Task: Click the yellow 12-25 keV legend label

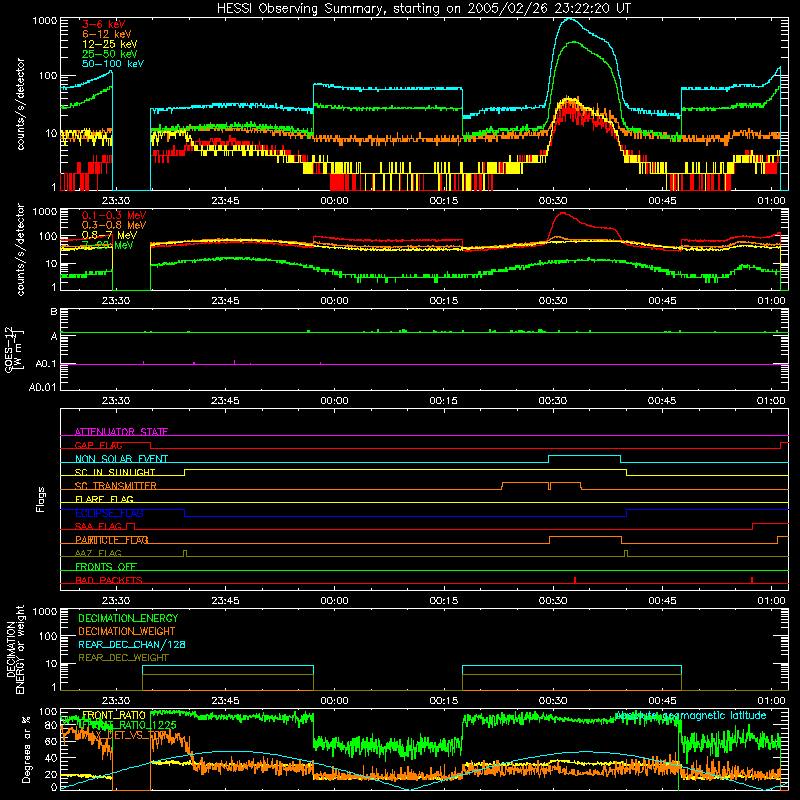Action: coord(110,44)
